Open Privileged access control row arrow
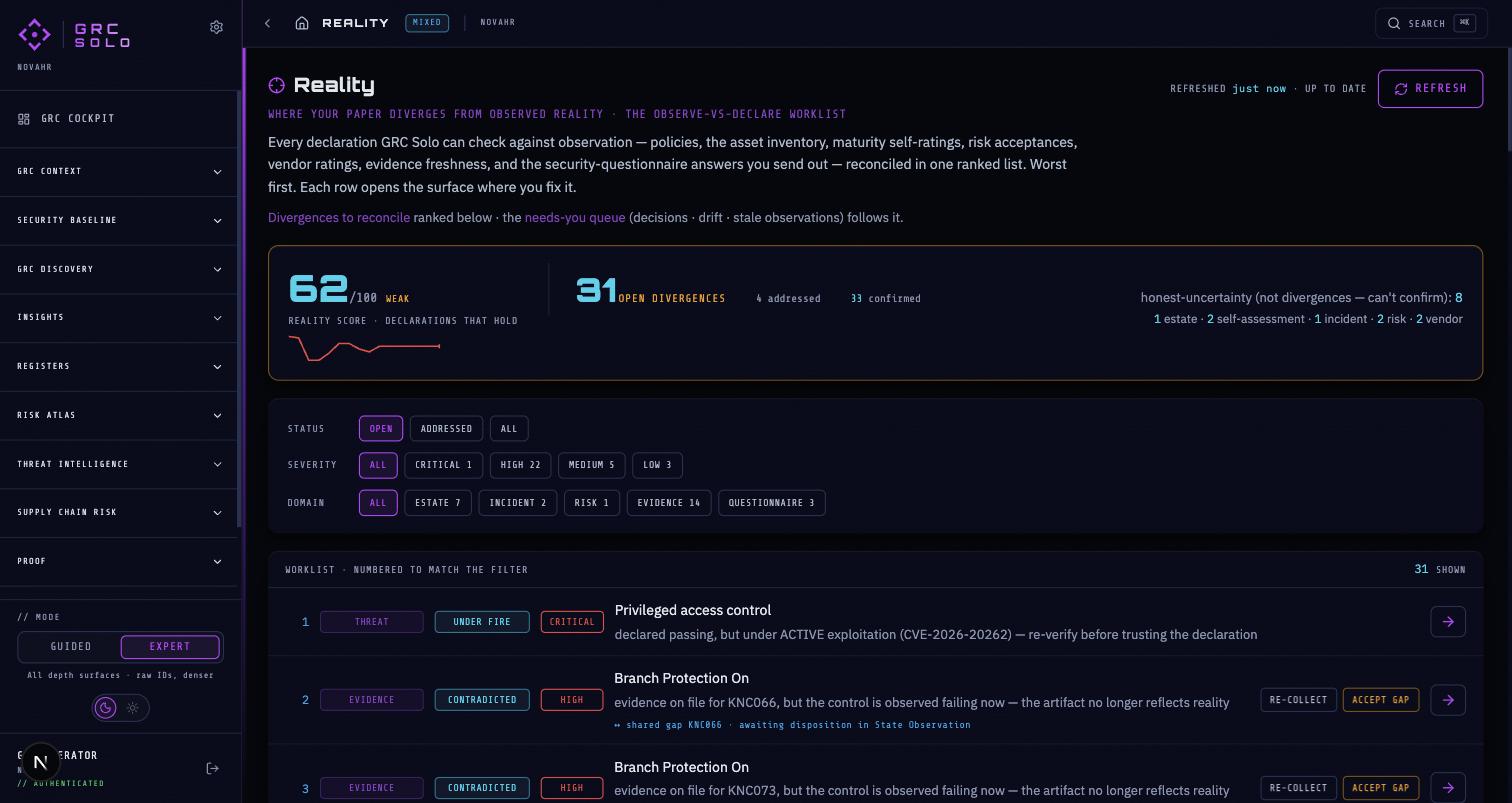The width and height of the screenshot is (1512, 803). pyautogui.click(x=1448, y=622)
